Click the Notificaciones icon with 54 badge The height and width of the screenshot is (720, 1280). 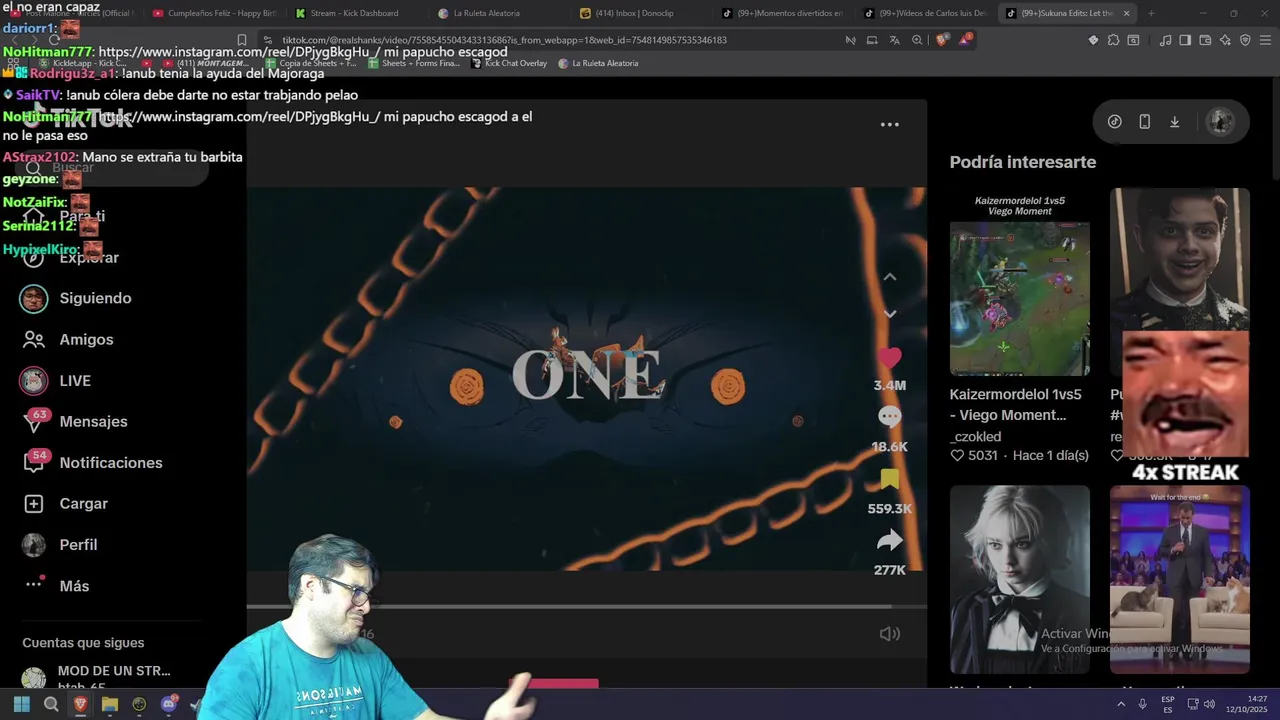pos(34,462)
